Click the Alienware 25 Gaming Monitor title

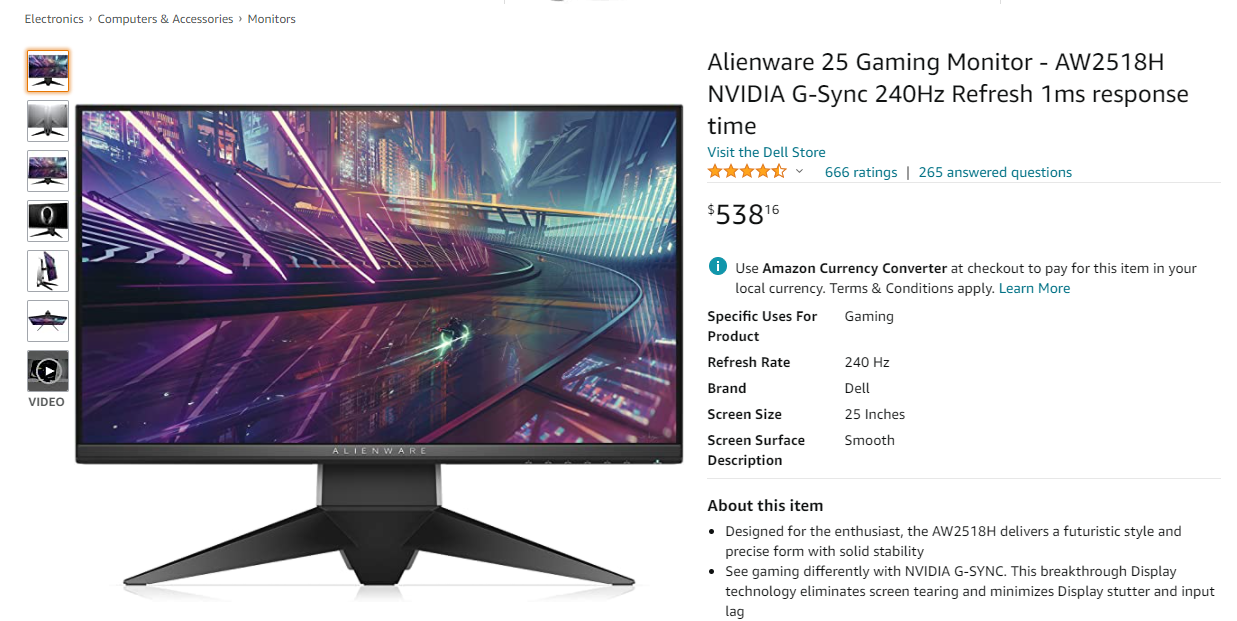948,94
